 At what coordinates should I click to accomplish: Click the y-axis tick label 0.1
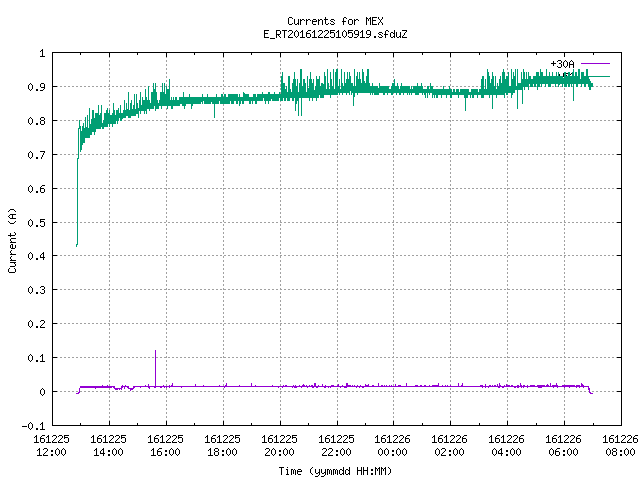(x=36, y=358)
